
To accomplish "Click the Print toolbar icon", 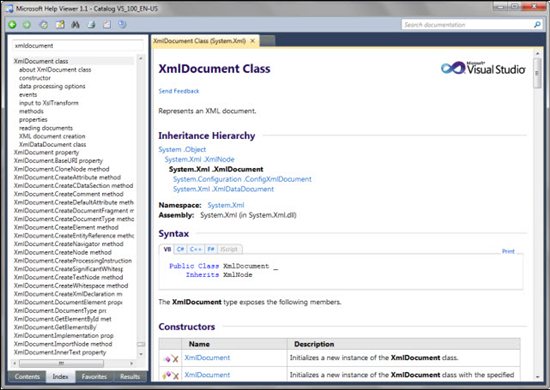I will (x=91, y=25).
